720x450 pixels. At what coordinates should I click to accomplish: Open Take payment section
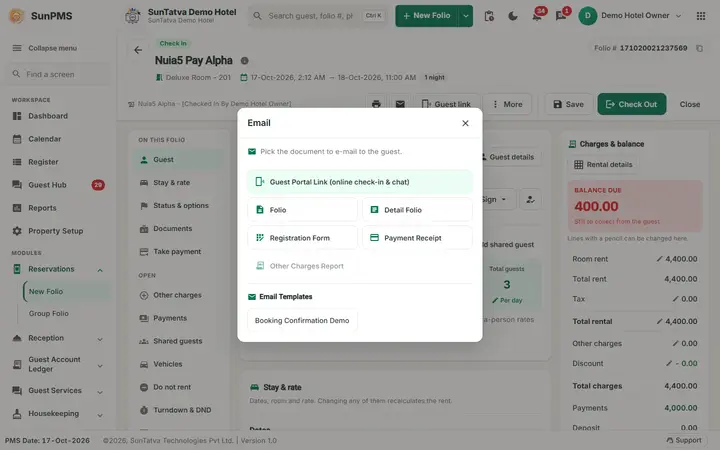[179, 252]
